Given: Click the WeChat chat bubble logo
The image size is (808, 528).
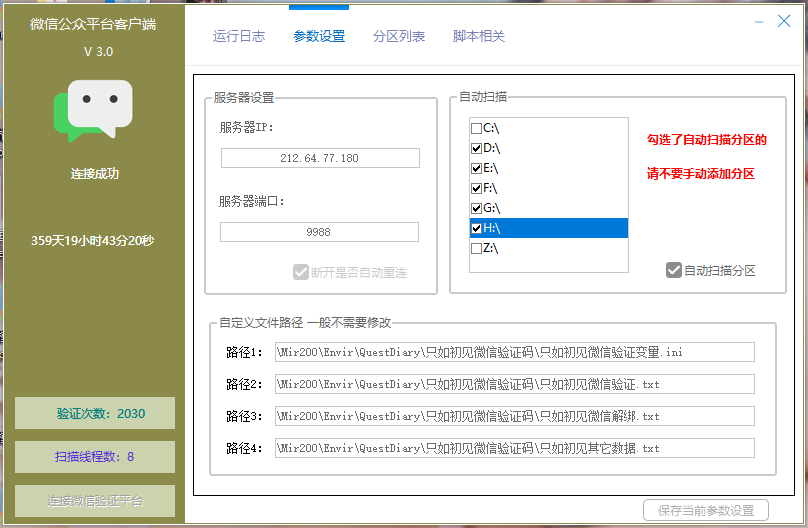Looking at the screenshot, I should 93,110.
